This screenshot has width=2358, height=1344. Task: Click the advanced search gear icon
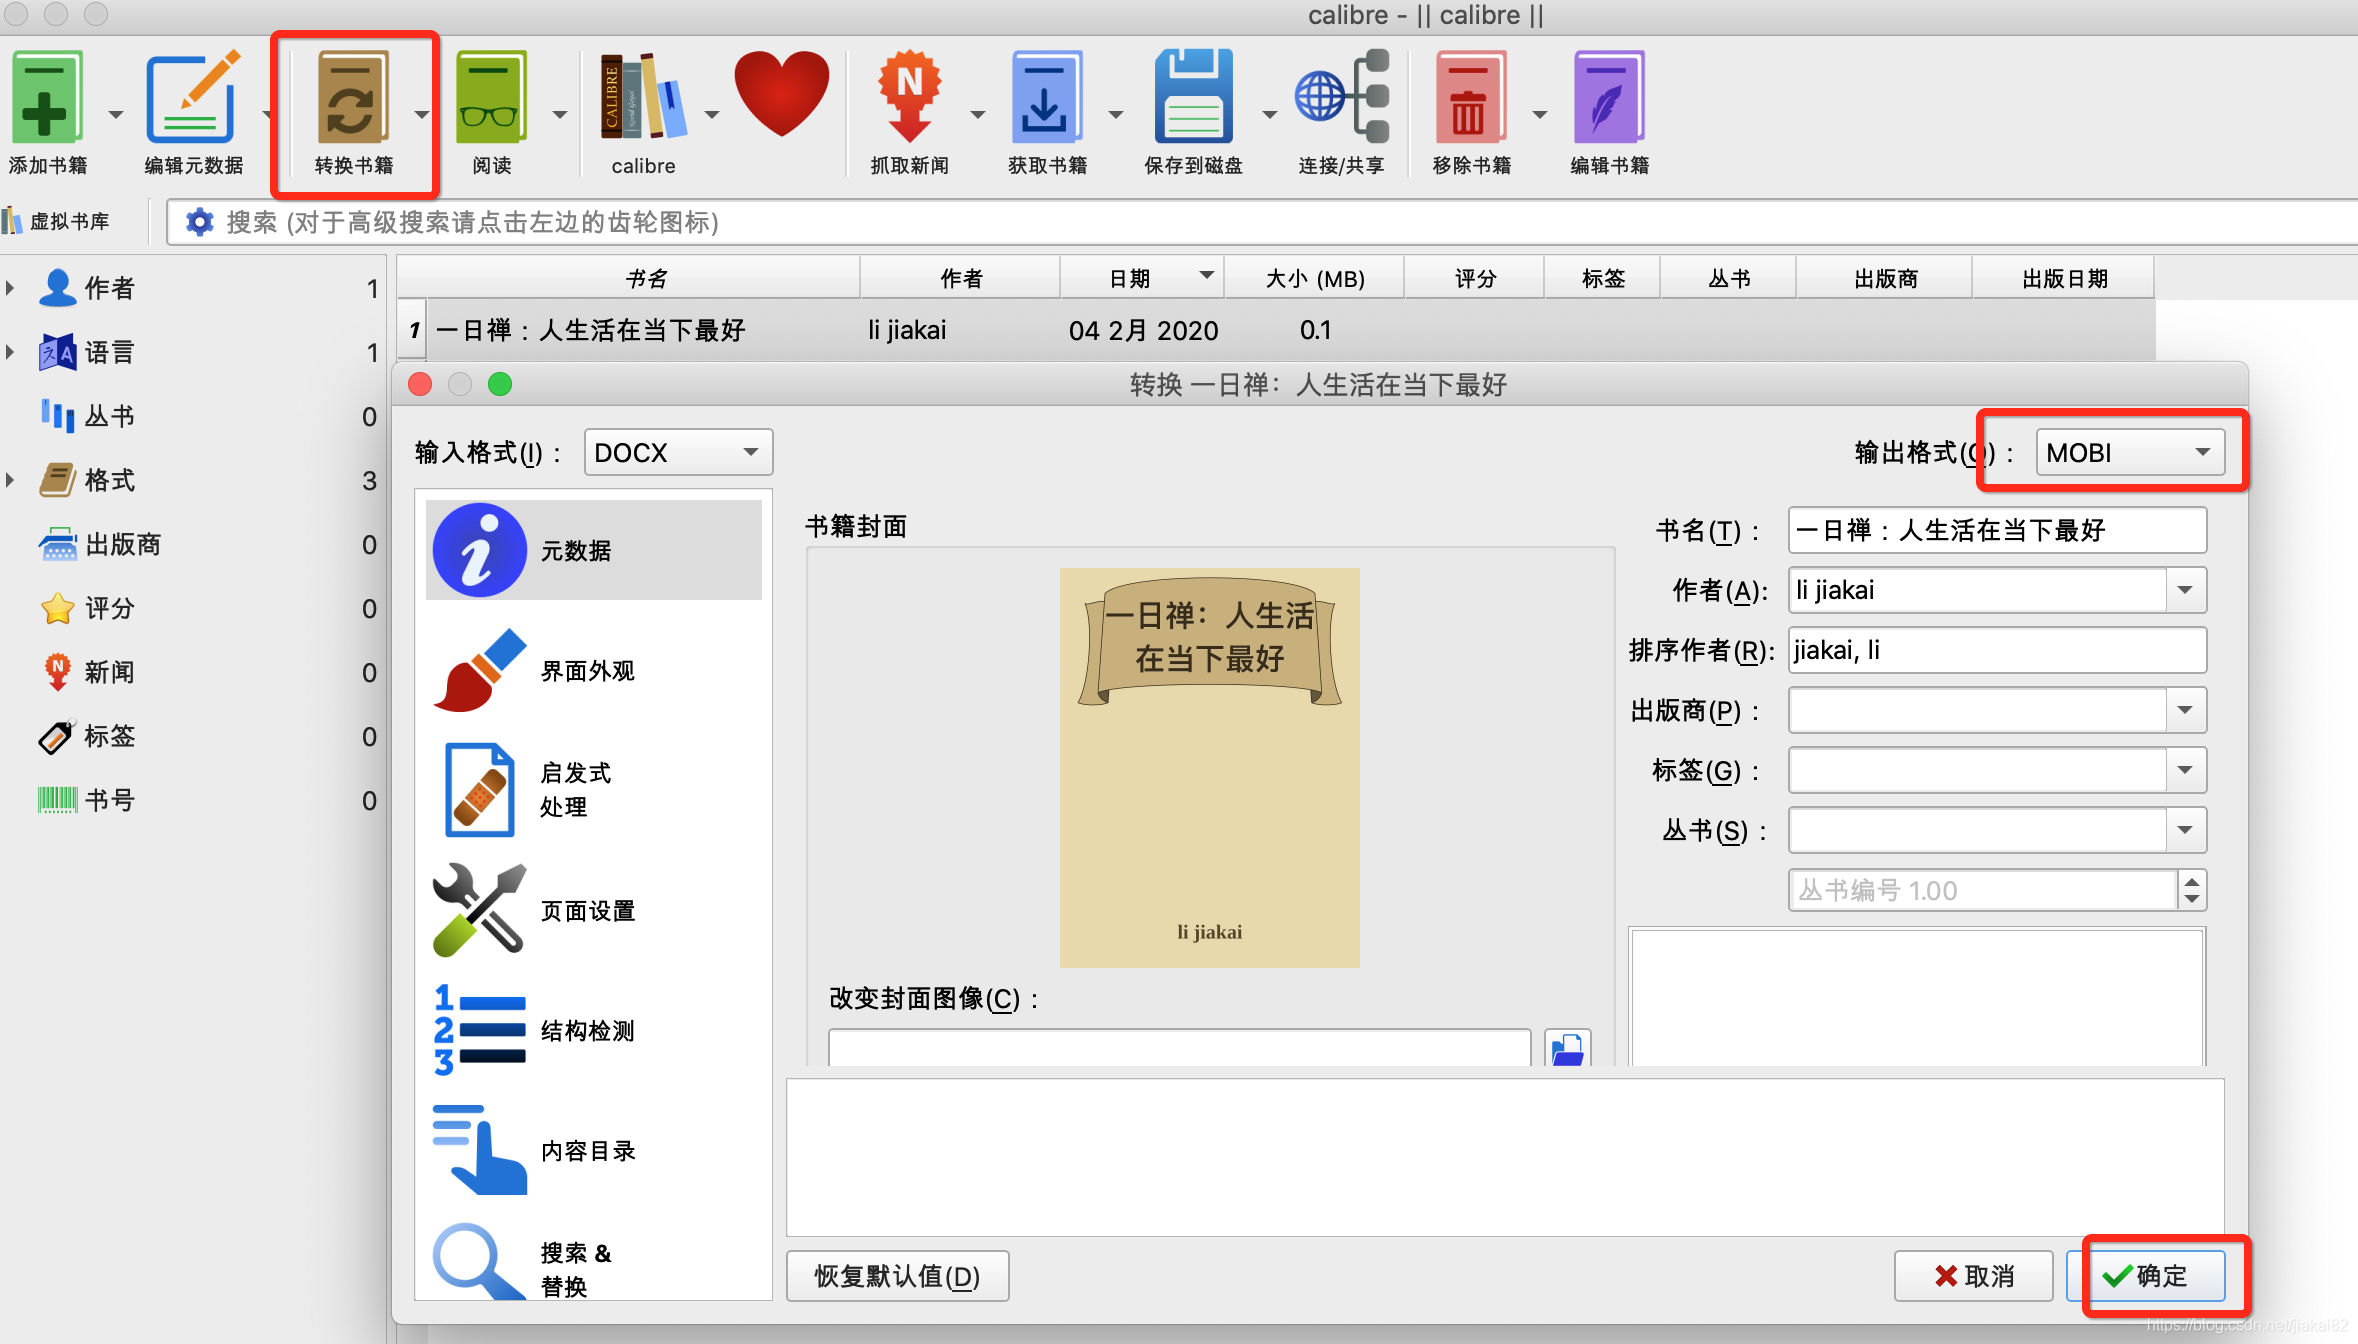tap(199, 221)
